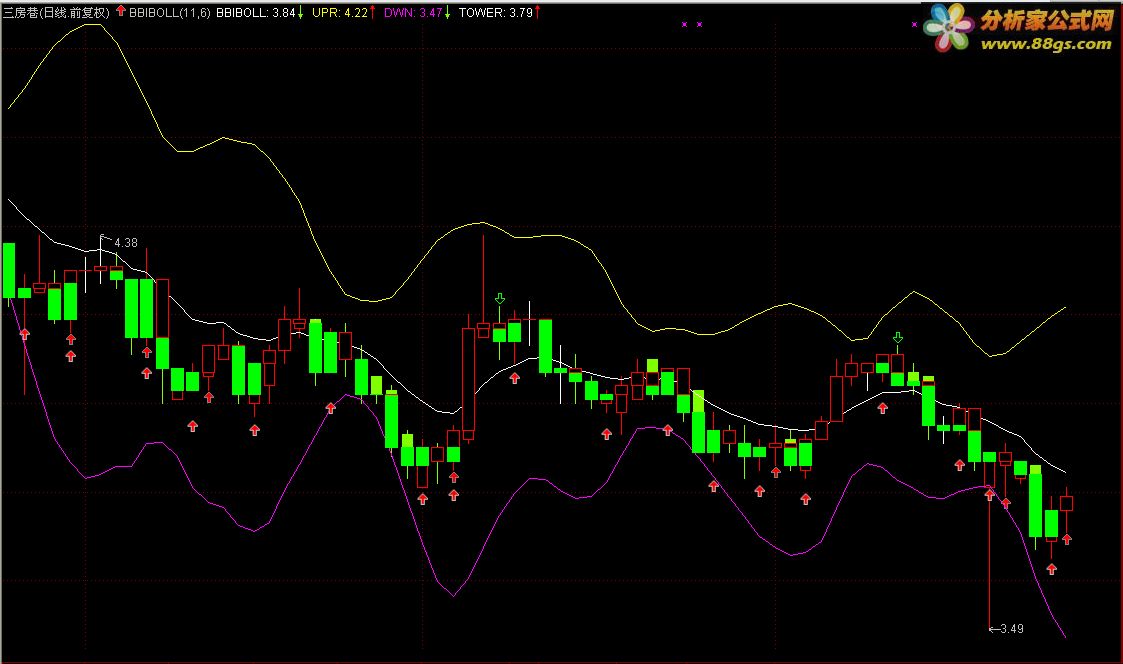The width and height of the screenshot is (1123, 664).
Task: Click the green arrow after the BBIBOLL 3.84 value
Action: (300, 12)
